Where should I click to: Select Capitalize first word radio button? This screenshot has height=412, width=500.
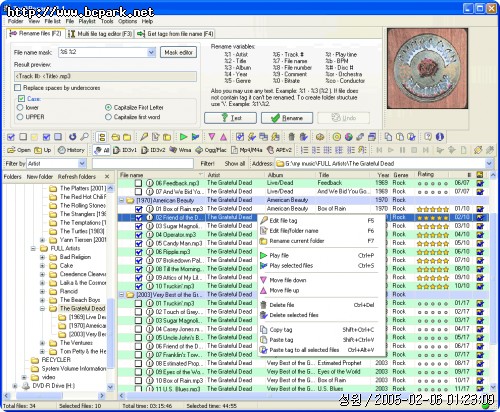(108, 117)
